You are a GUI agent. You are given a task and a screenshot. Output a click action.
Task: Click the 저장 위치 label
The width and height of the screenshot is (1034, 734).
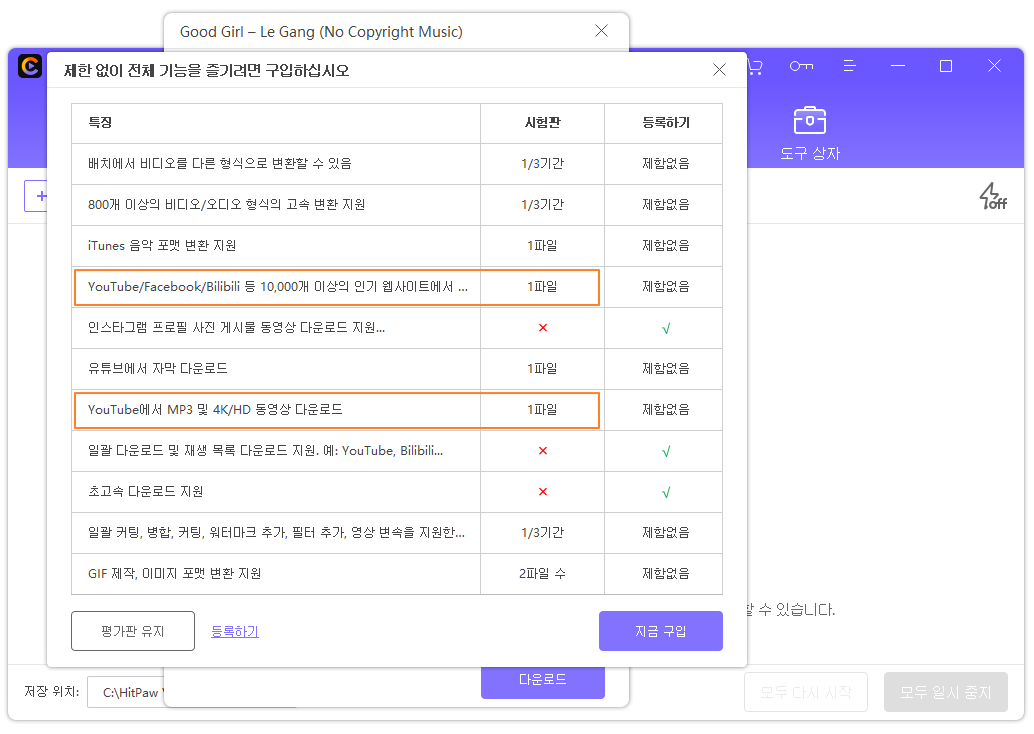[x=51, y=691]
